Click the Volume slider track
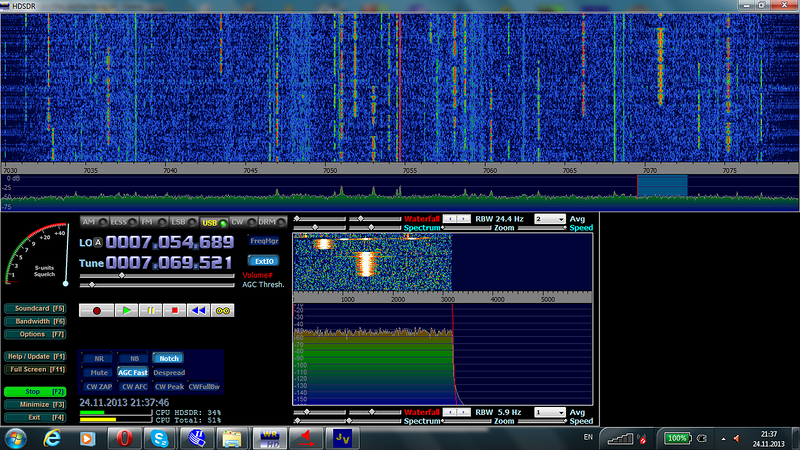The height and width of the screenshot is (450, 800). [157, 276]
